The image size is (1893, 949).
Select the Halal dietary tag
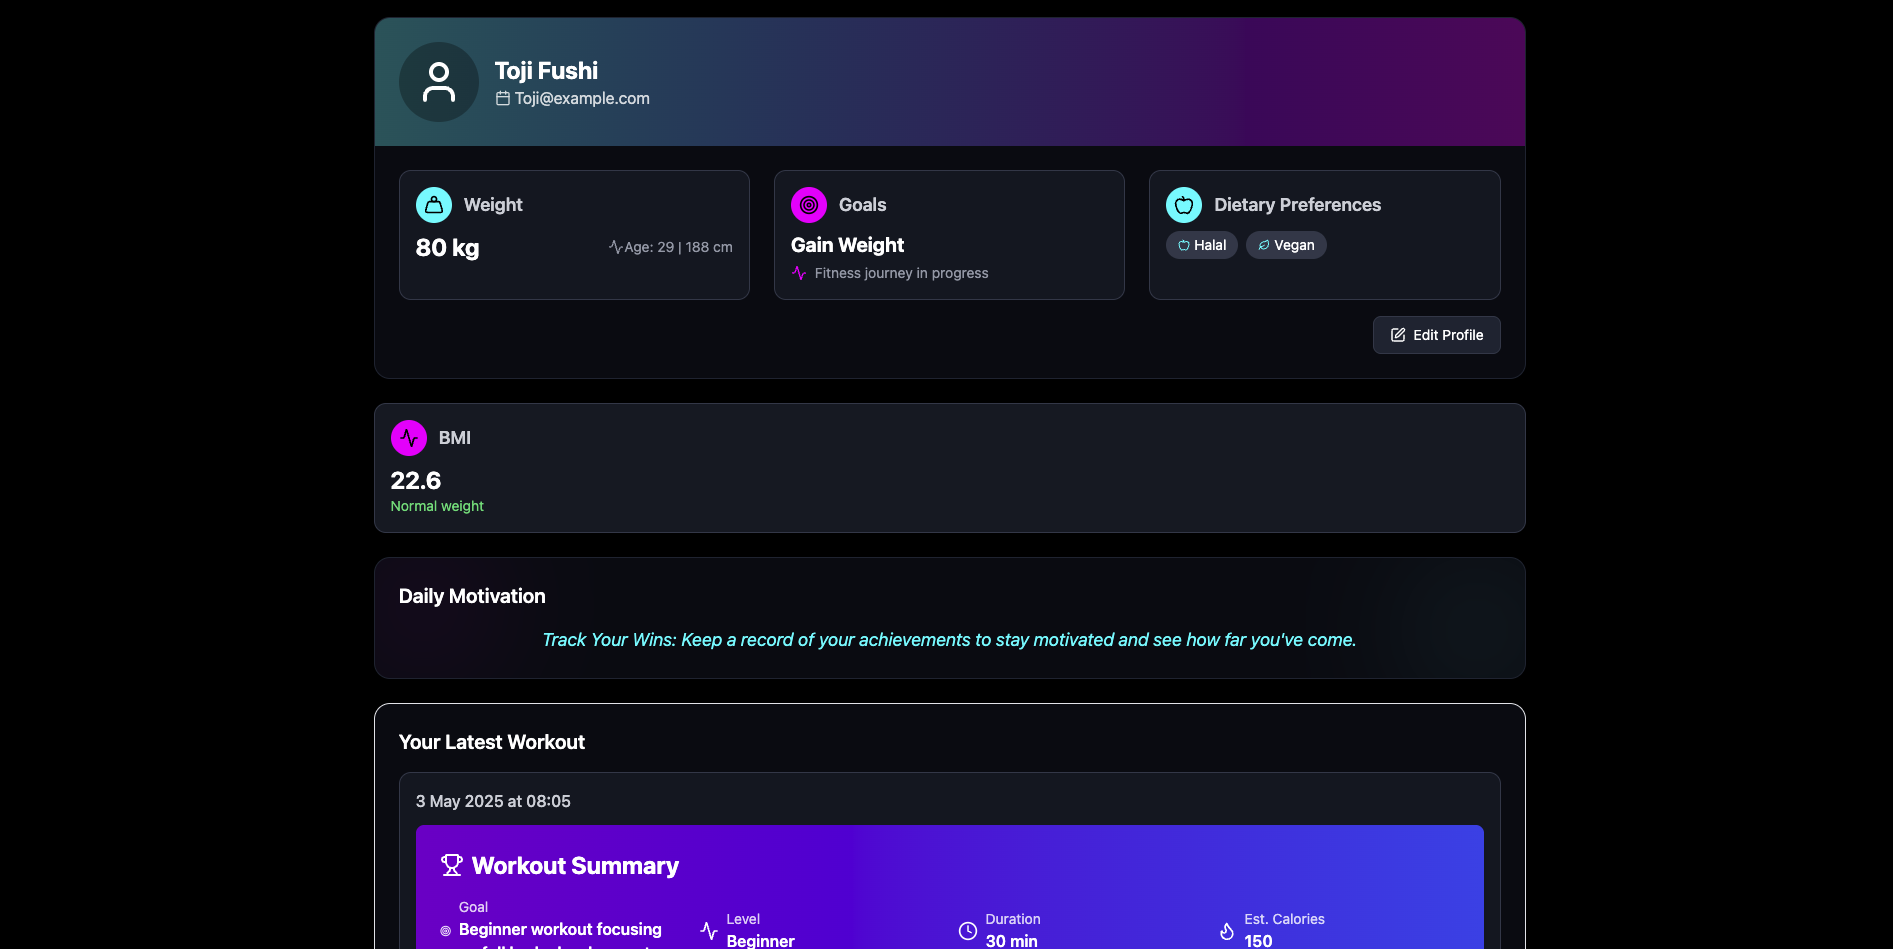tap(1201, 245)
